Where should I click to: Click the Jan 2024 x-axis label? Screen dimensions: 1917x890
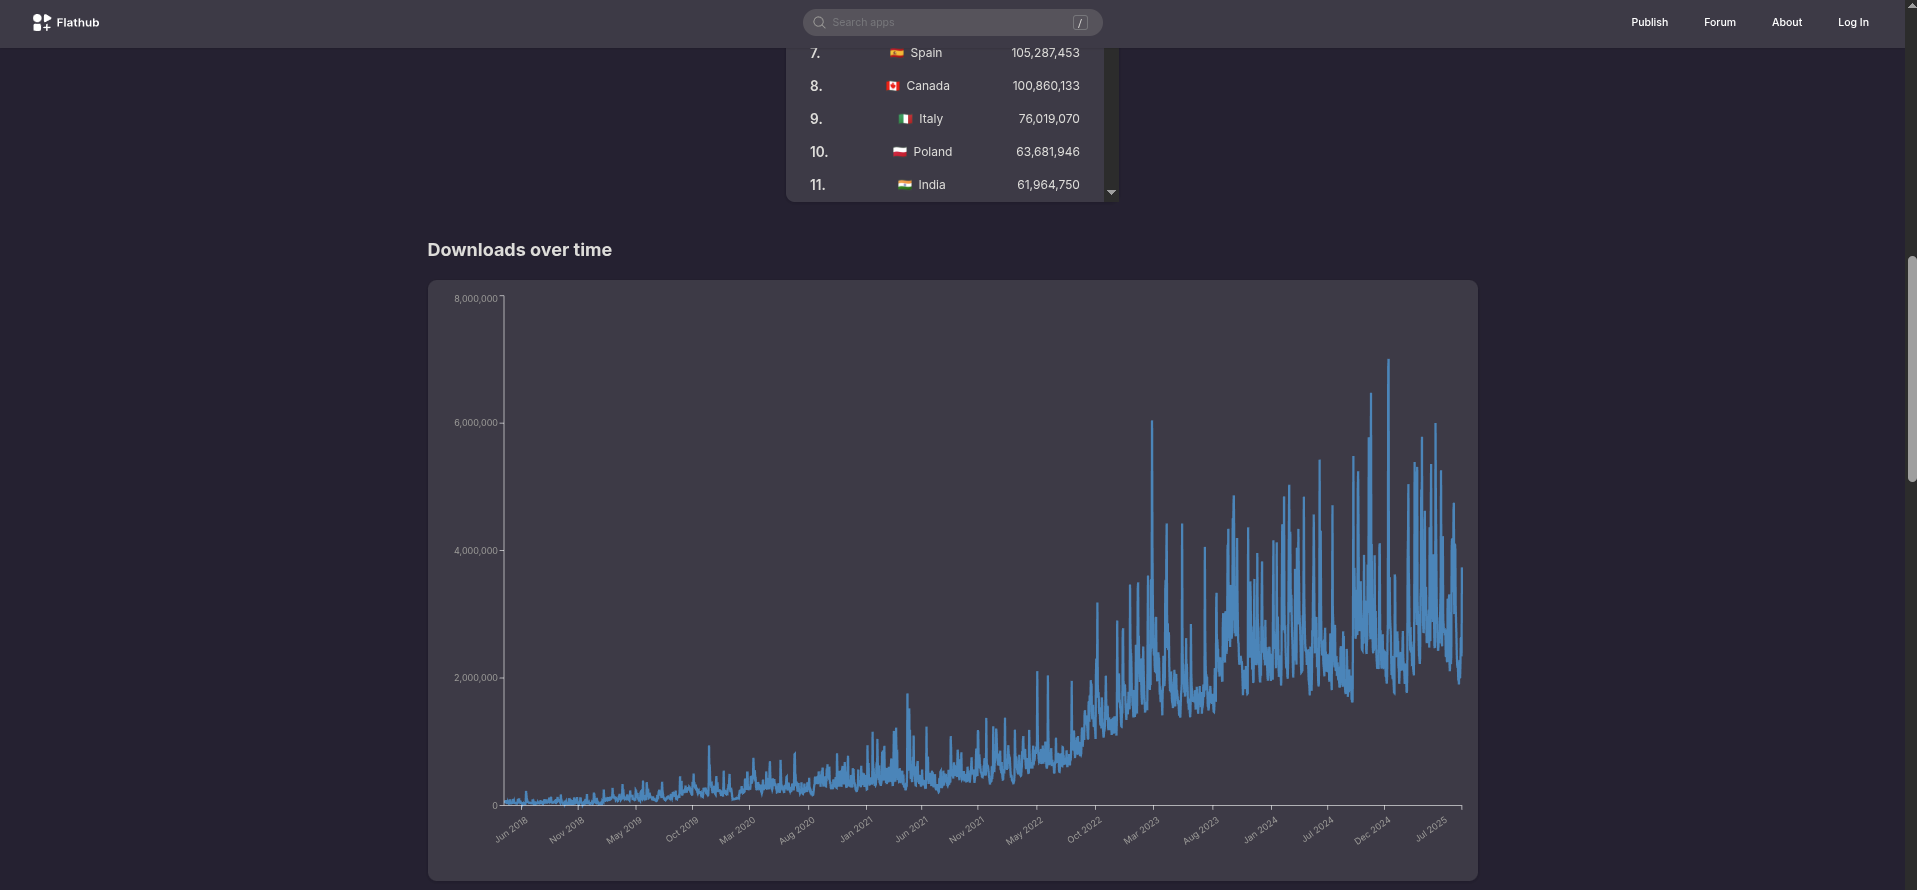click(x=1260, y=830)
